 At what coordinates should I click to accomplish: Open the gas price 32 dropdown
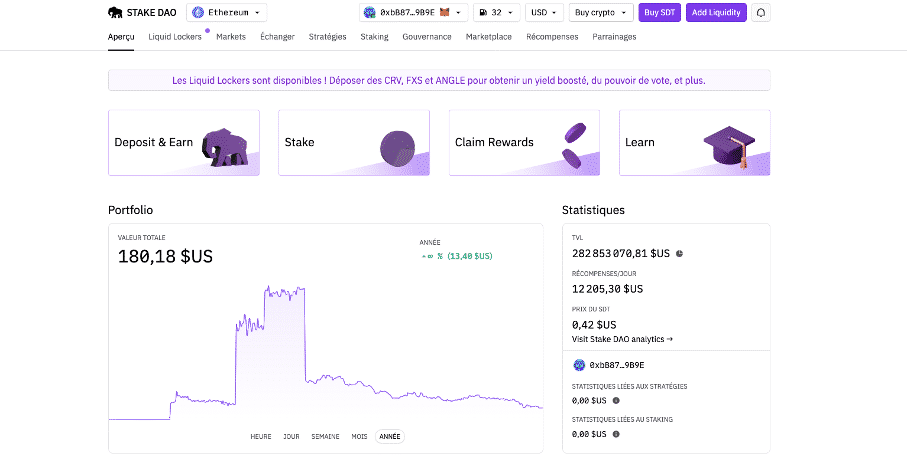(x=496, y=13)
